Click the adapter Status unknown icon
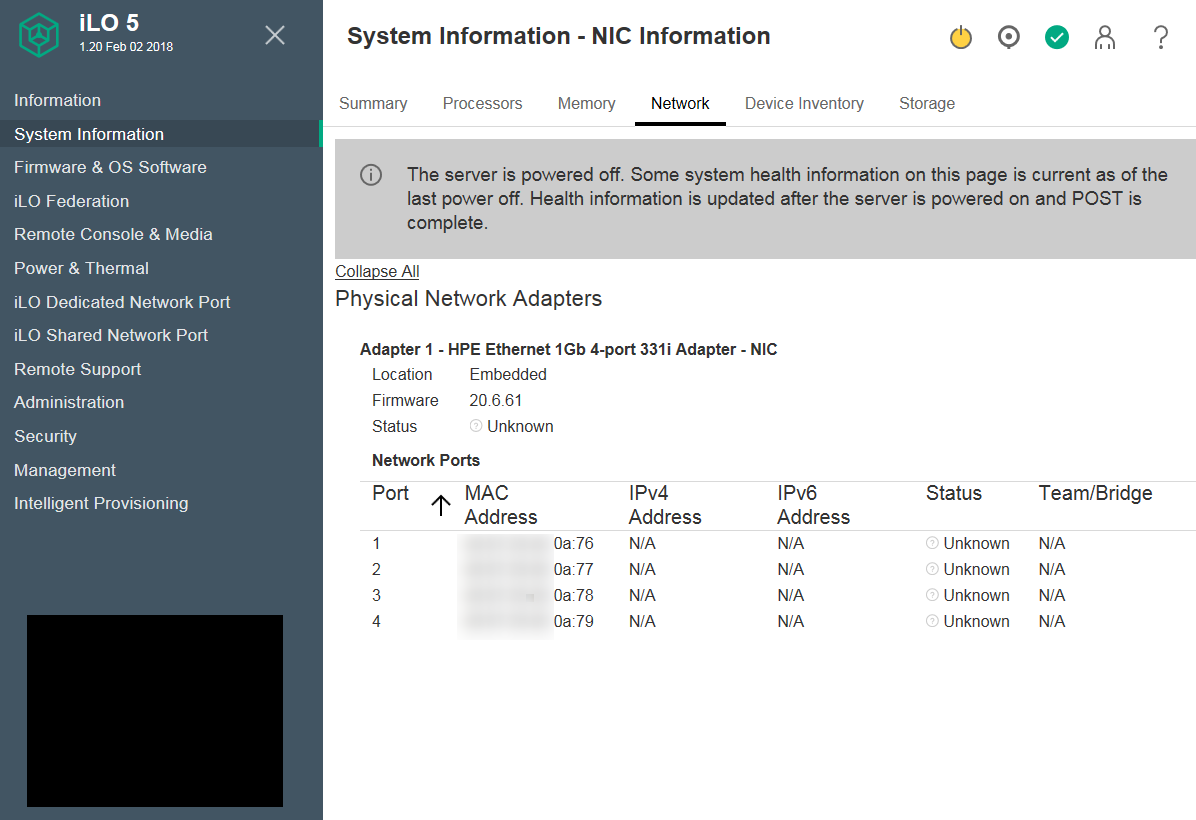This screenshot has height=820, width=1196. coord(476,426)
